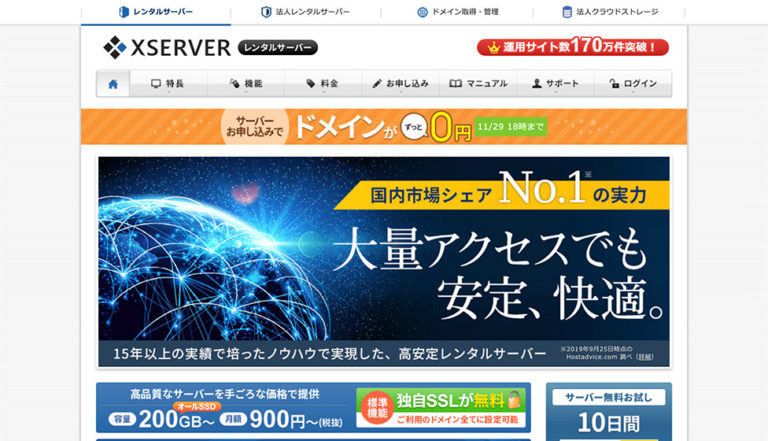Open the 料金 navigation menu
768x441 pixels.
point(323,84)
